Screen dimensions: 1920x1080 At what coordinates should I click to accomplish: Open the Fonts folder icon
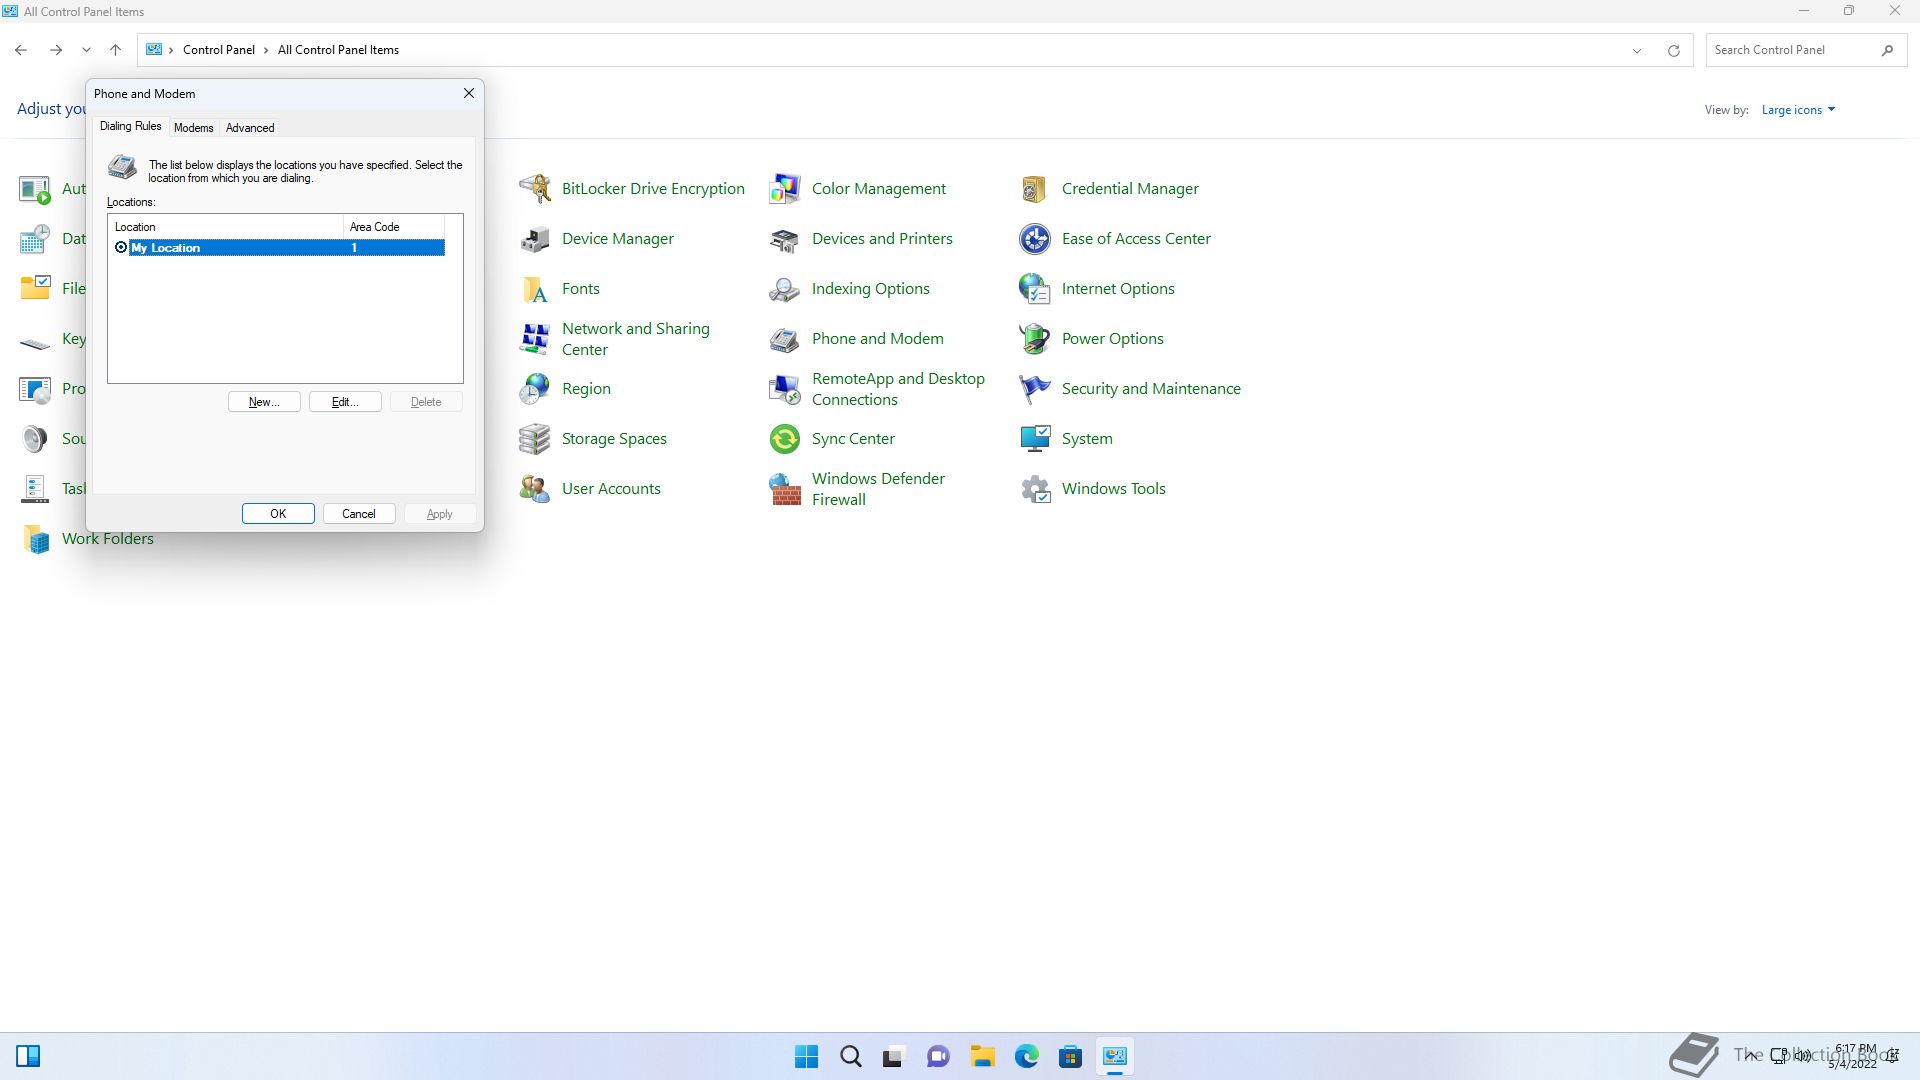pos(535,288)
